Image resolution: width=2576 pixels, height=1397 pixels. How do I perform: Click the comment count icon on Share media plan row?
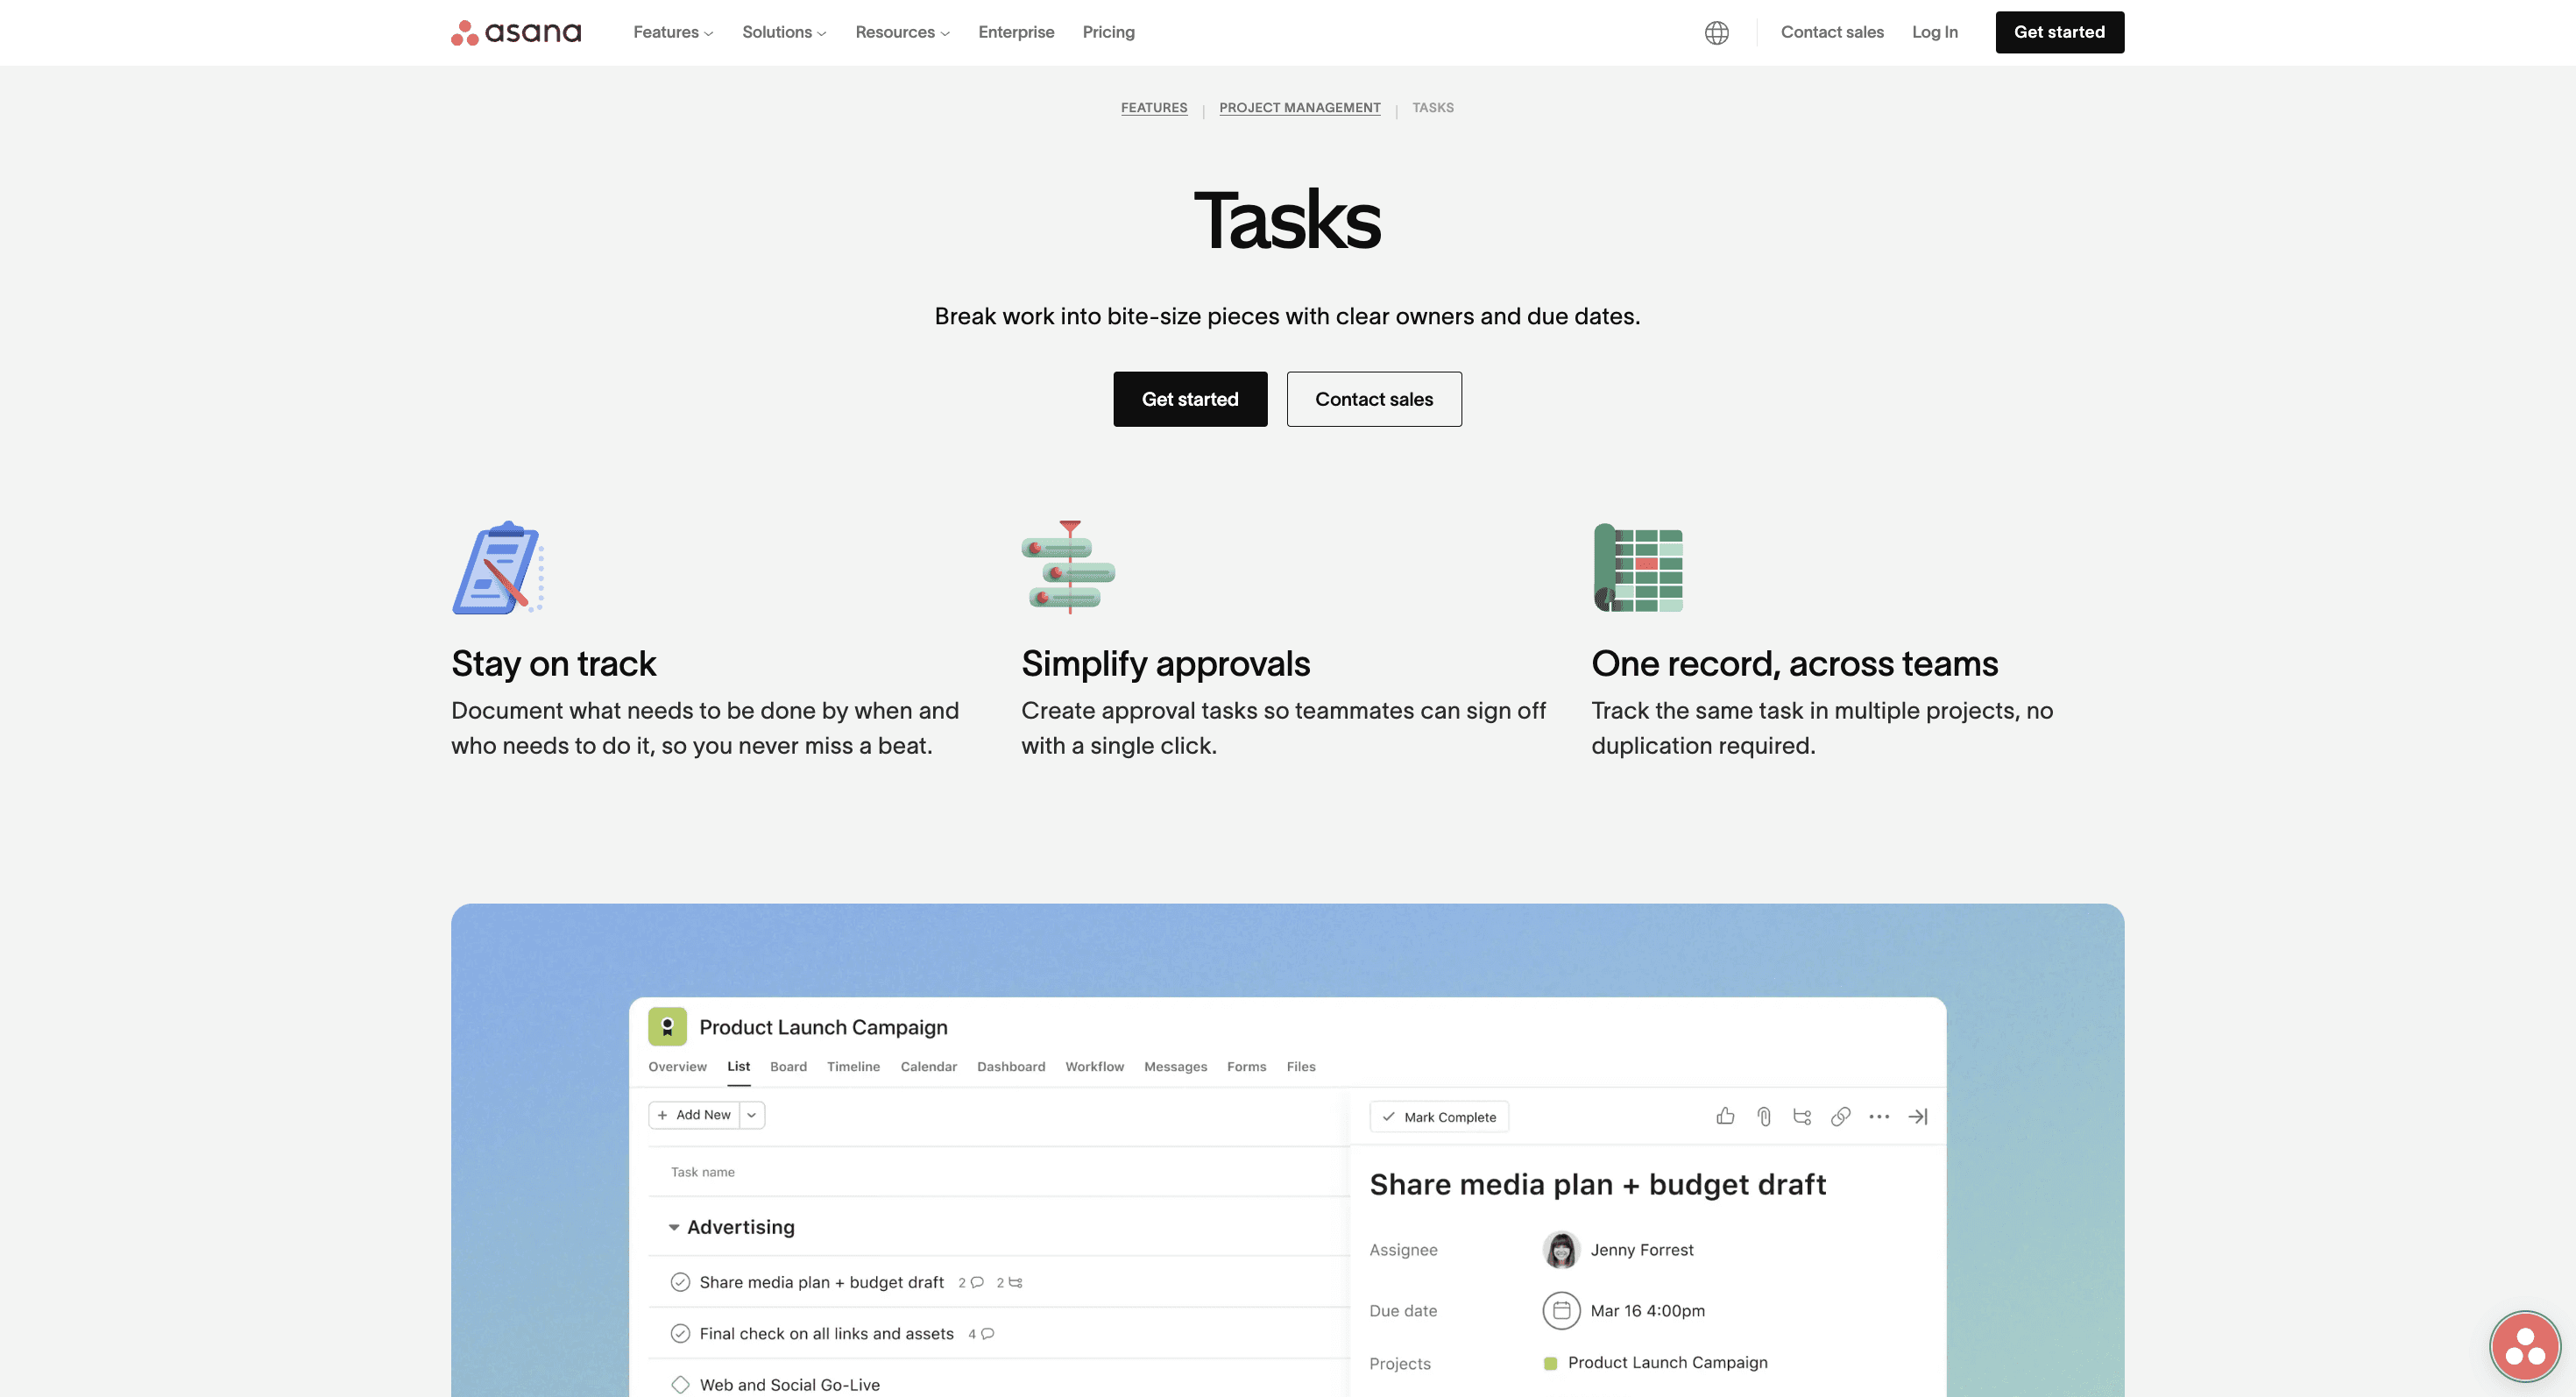pos(977,1282)
